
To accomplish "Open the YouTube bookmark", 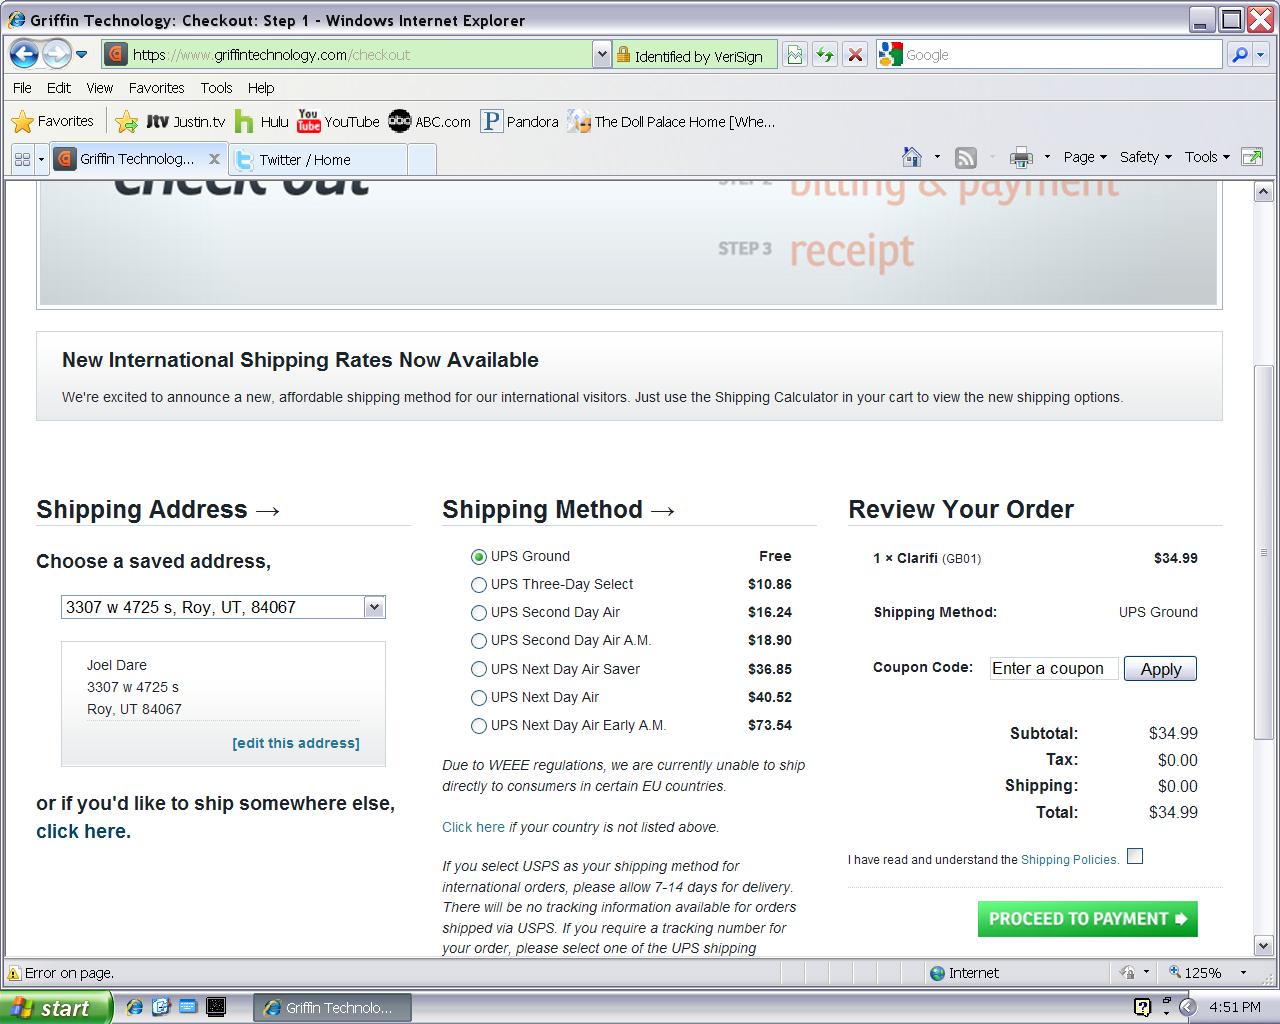I will pos(339,122).
